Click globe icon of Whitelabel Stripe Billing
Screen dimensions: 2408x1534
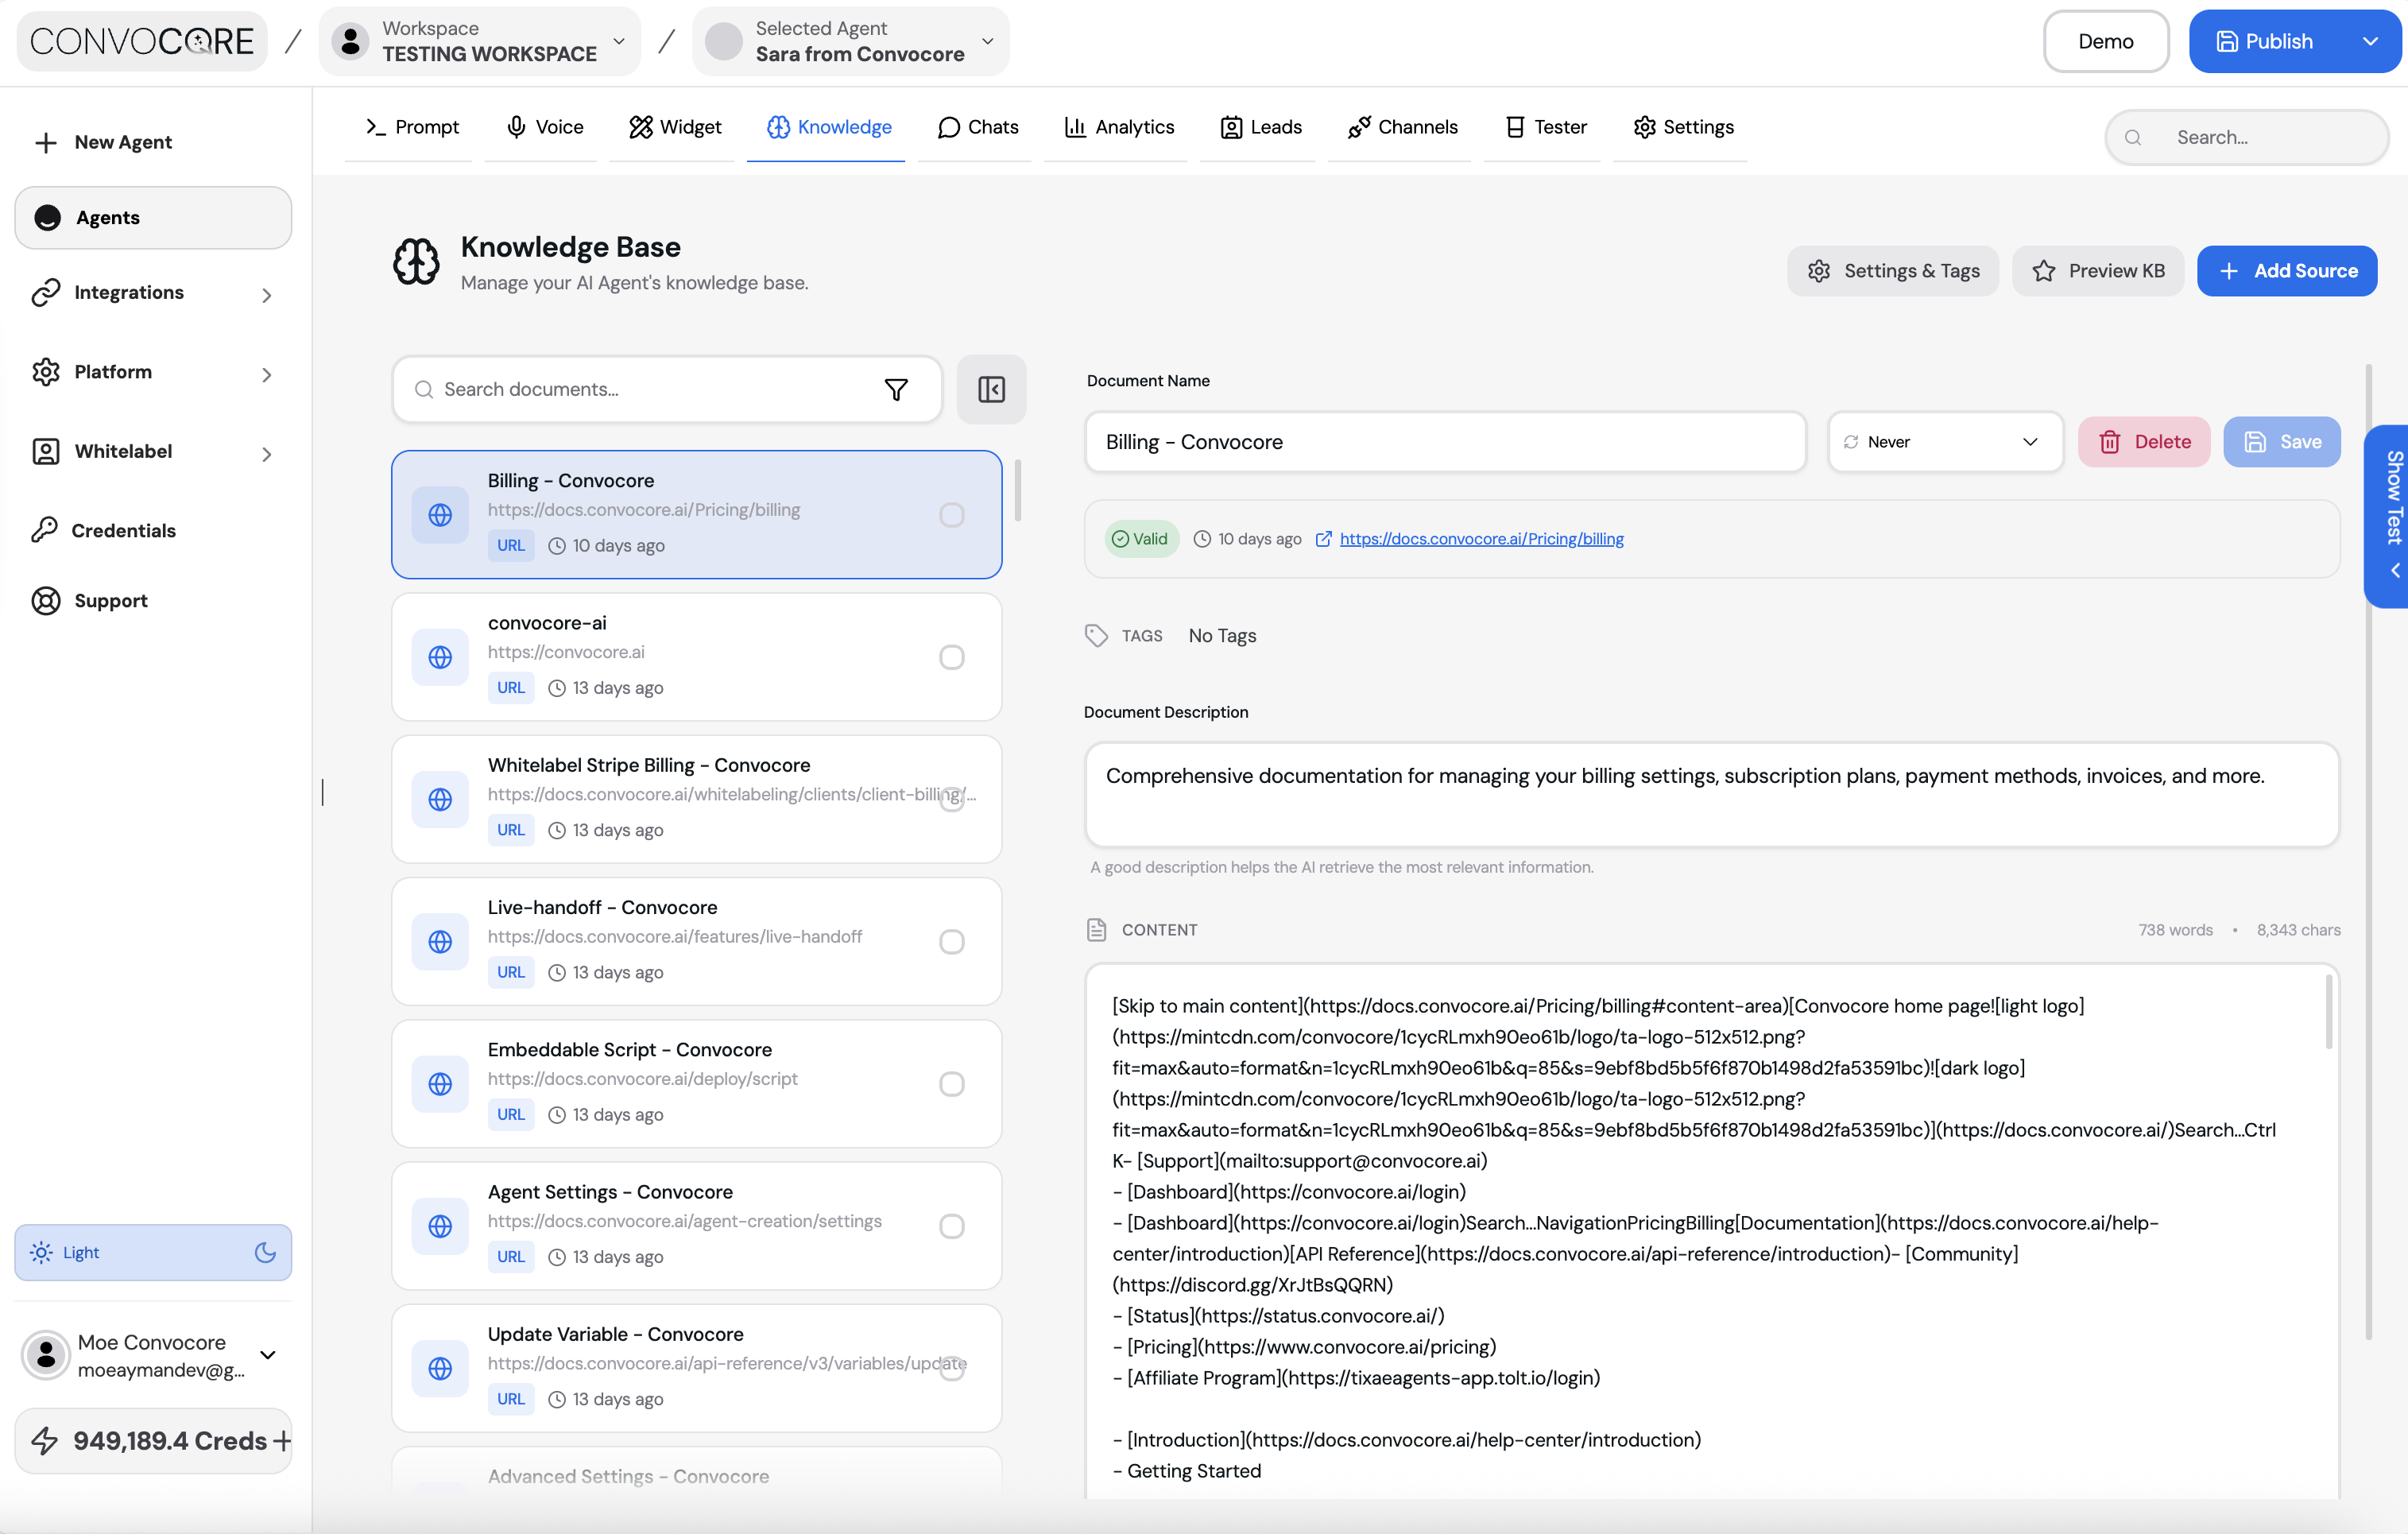tap(440, 799)
